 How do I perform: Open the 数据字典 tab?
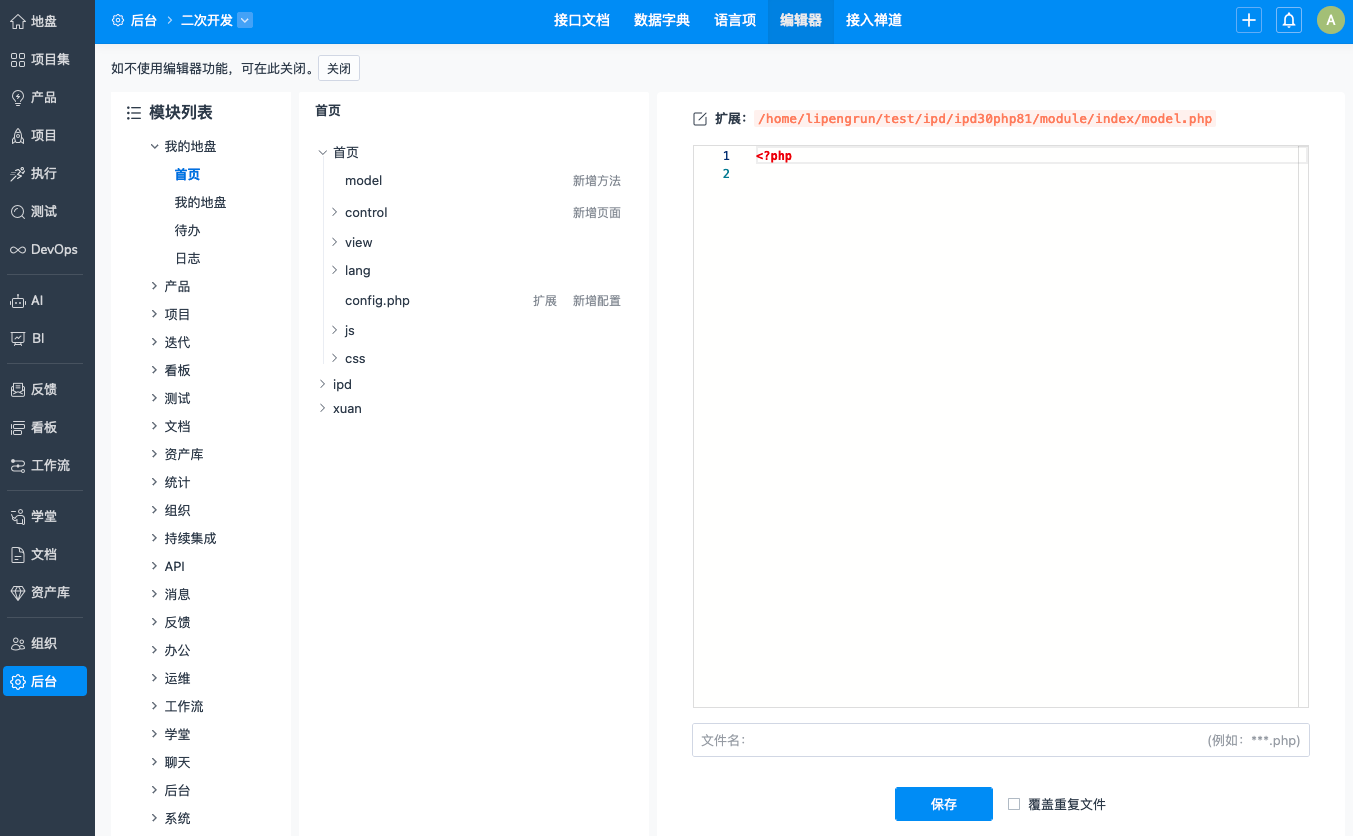(661, 20)
